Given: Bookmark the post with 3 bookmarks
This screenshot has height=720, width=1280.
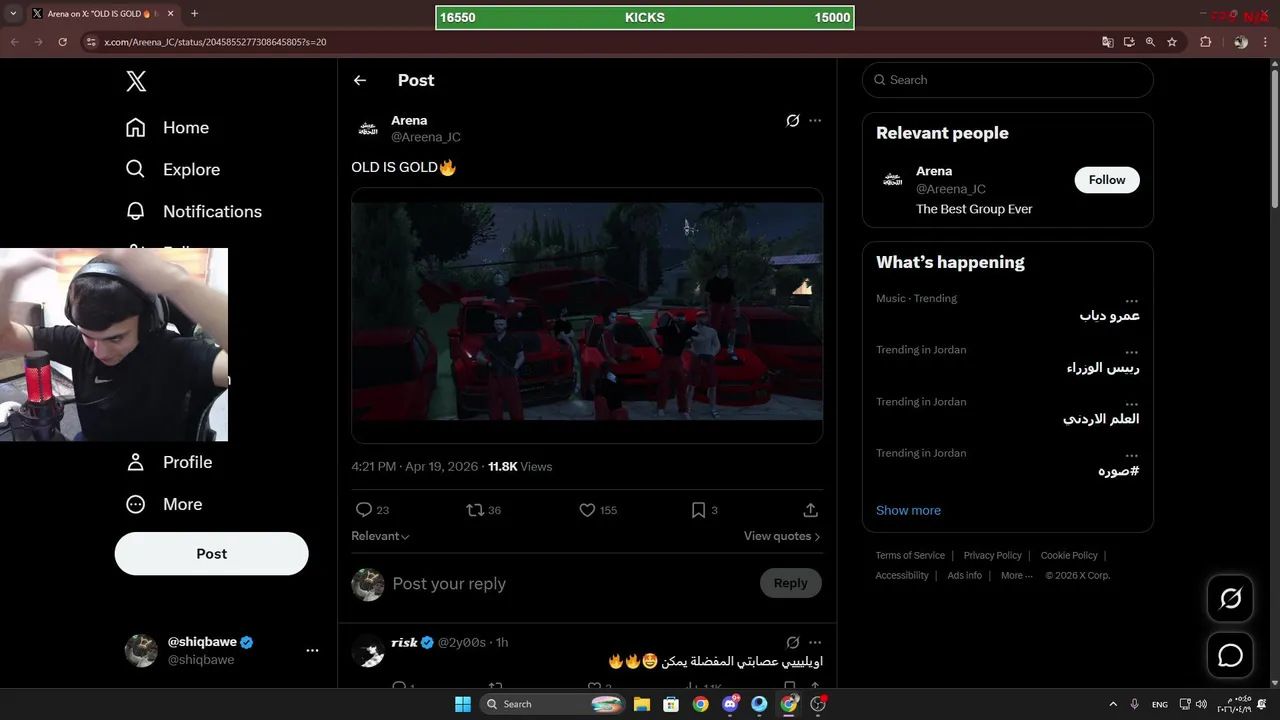Looking at the screenshot, I should click(x=698, y=510).
